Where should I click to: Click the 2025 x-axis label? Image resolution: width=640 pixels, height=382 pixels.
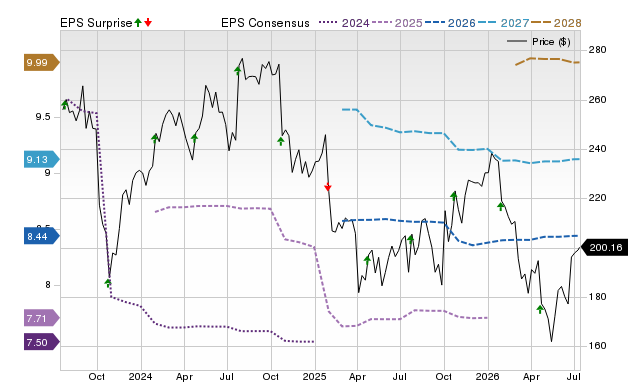pos(314,376)
